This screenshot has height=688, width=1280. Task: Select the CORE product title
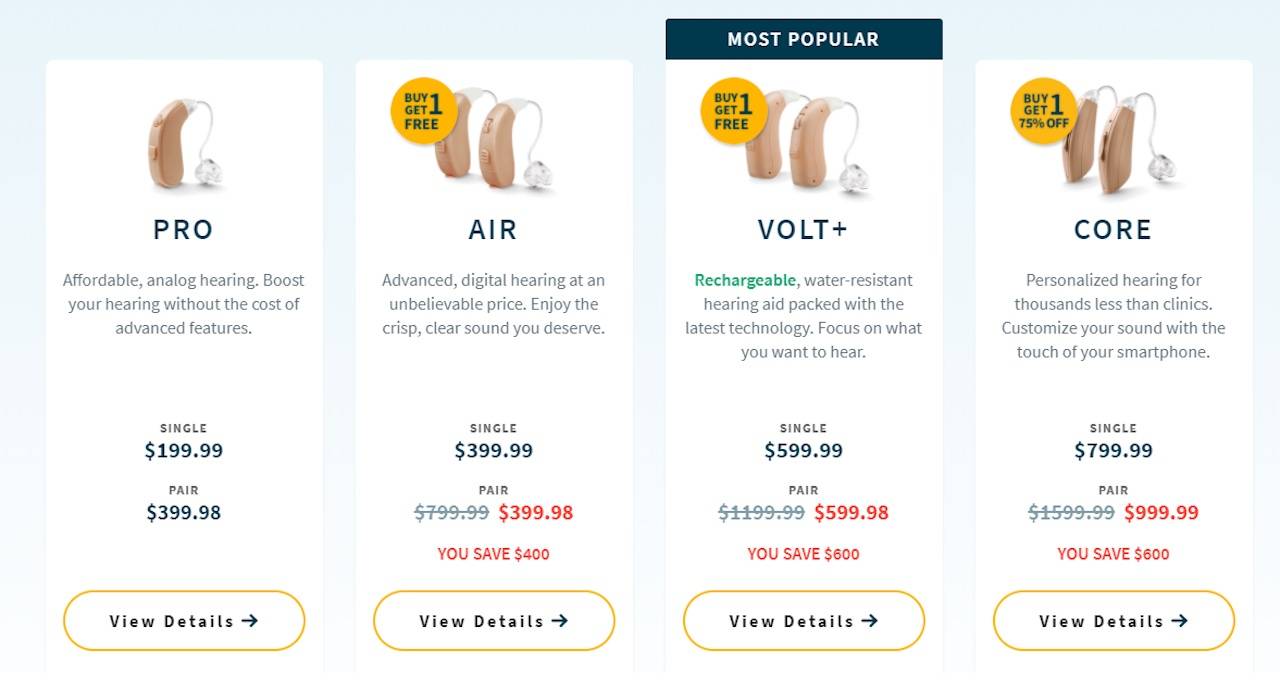(x=1113, y=230)
